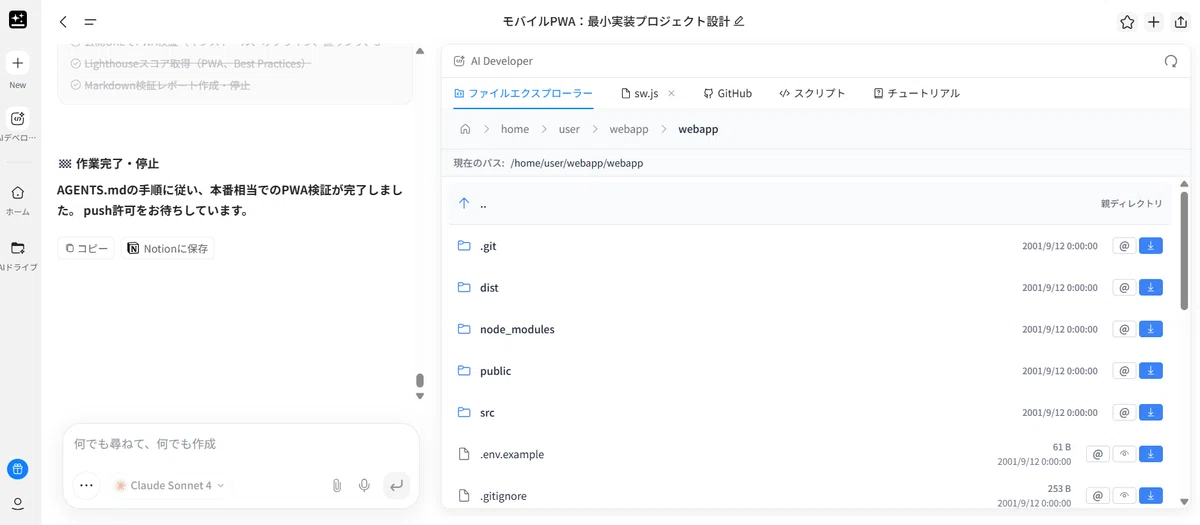Open the src folder row
Image resolution: width=1200 pixels, height=525 pixels.
[x=811, y=413]
